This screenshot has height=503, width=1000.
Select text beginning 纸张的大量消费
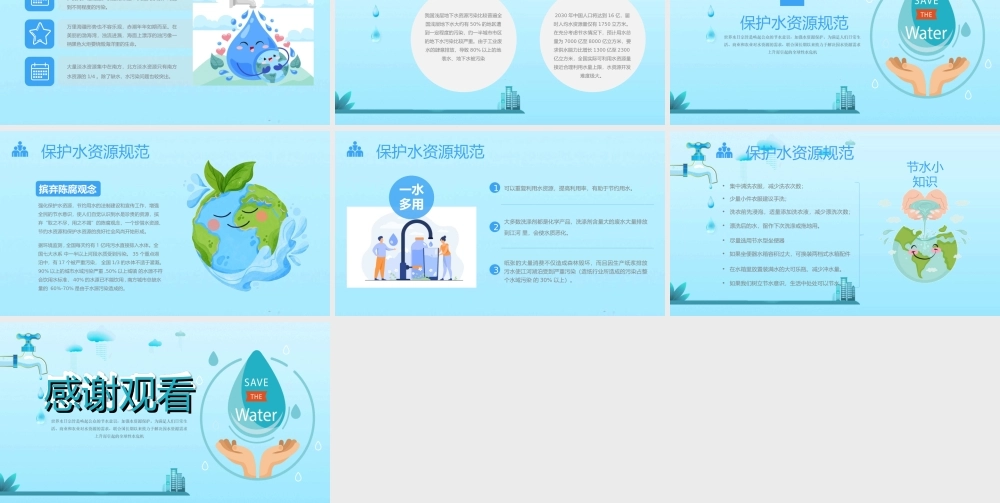pos(577,271)
